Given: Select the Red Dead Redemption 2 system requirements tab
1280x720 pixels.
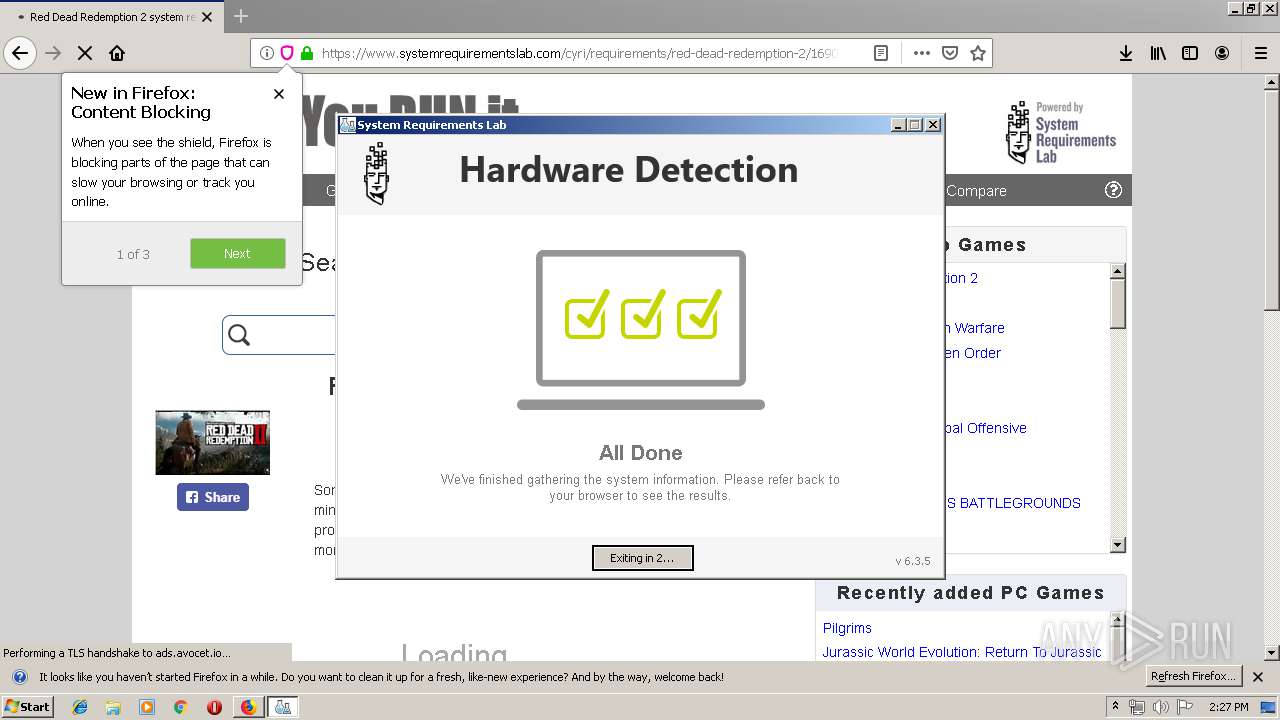Looking at the screenshot, I should point(112,17).
